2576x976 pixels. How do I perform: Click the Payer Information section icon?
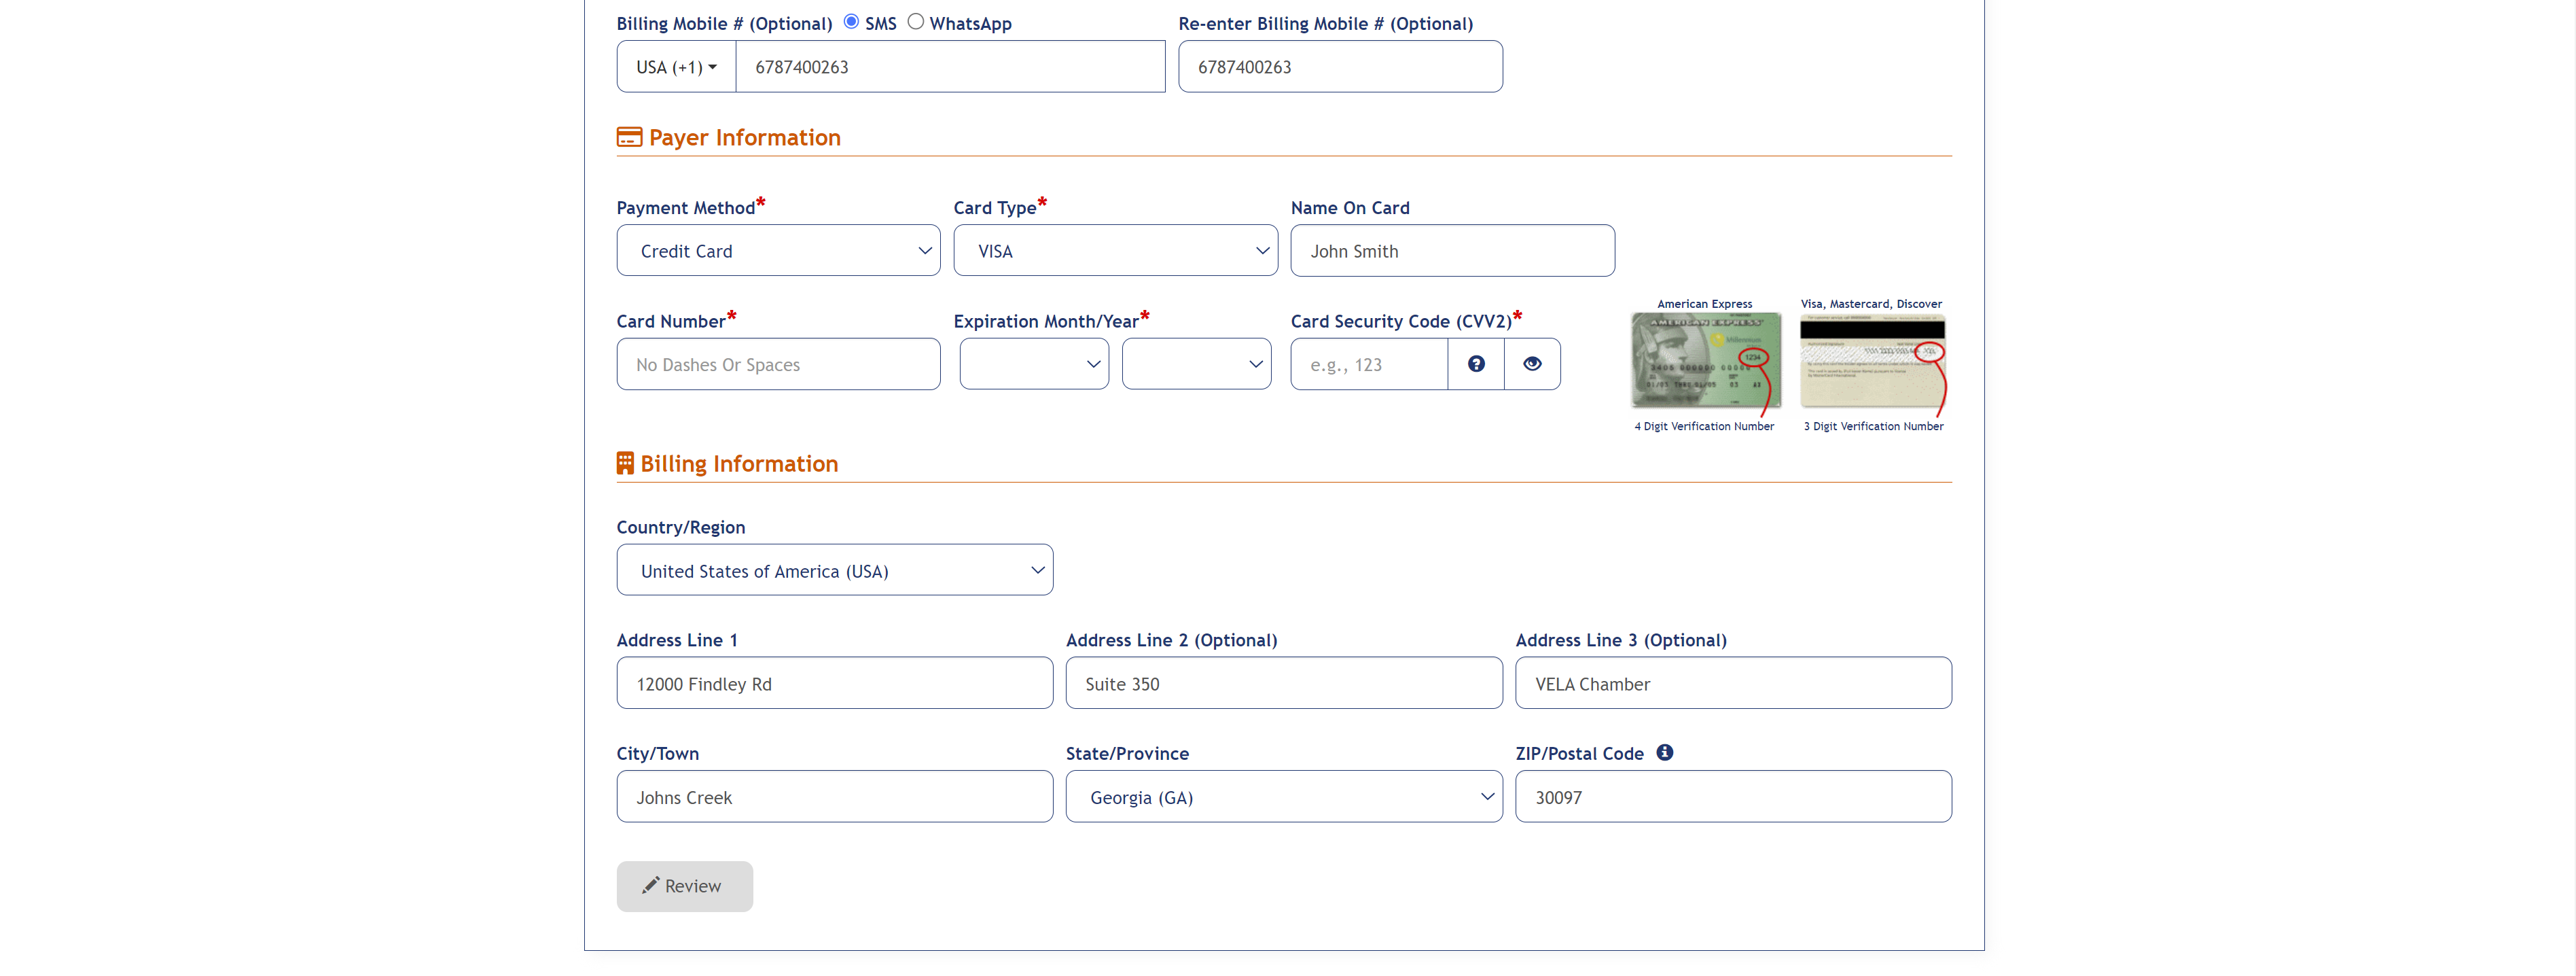628,137
